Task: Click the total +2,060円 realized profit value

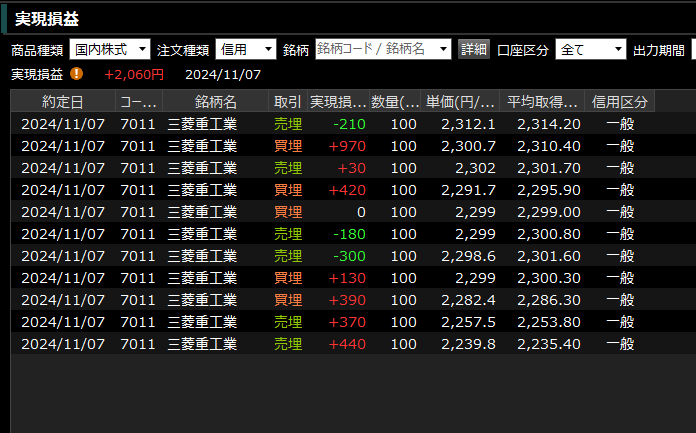Action: (134, 74)
